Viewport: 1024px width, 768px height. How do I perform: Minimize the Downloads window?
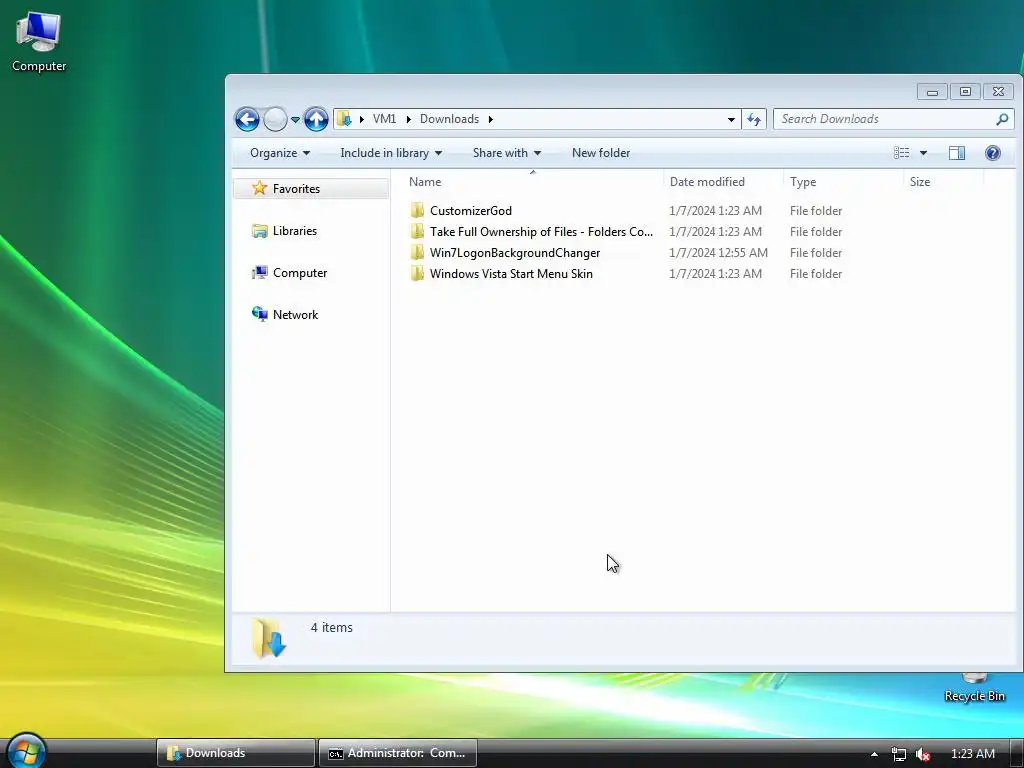click(x=932, y=91)
